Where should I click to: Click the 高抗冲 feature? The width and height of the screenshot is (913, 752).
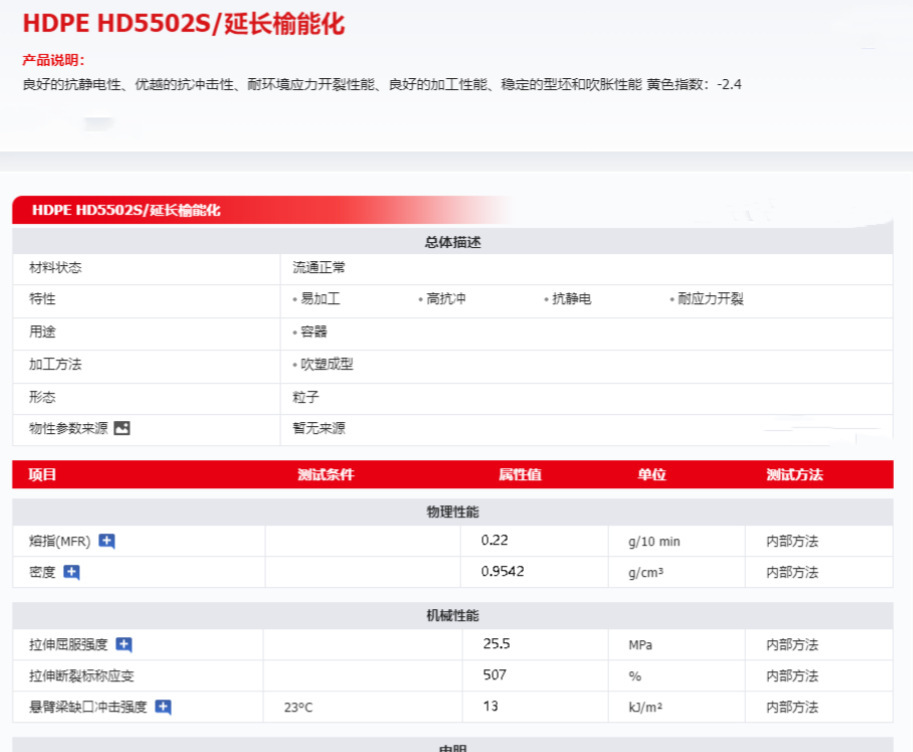[x=445, y=299]
